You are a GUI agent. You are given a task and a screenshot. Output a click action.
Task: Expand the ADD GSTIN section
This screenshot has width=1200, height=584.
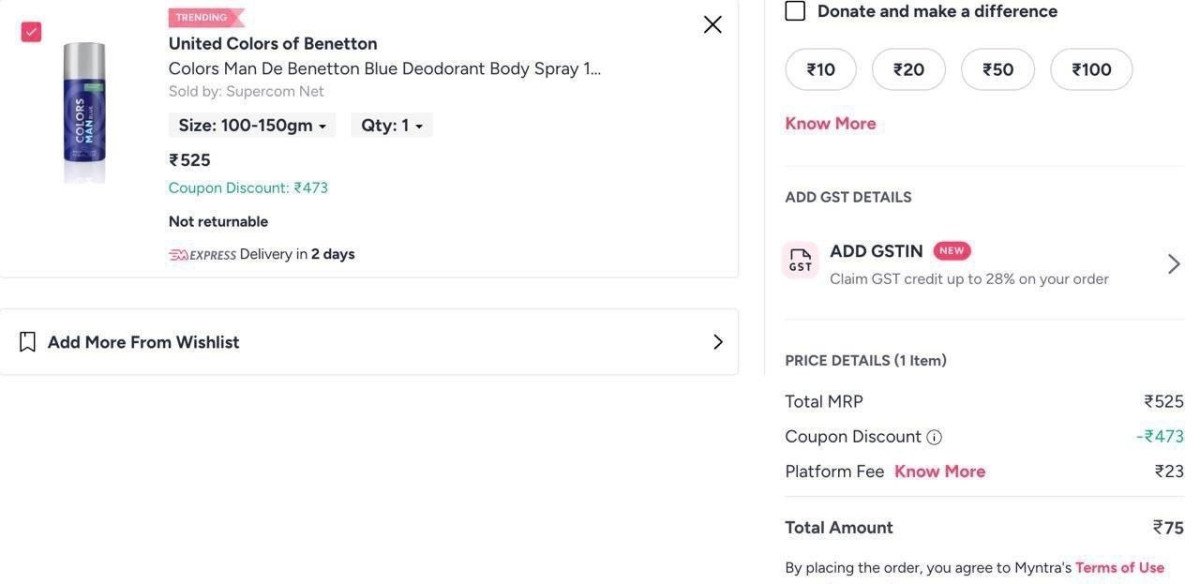tap(1173, 263)
